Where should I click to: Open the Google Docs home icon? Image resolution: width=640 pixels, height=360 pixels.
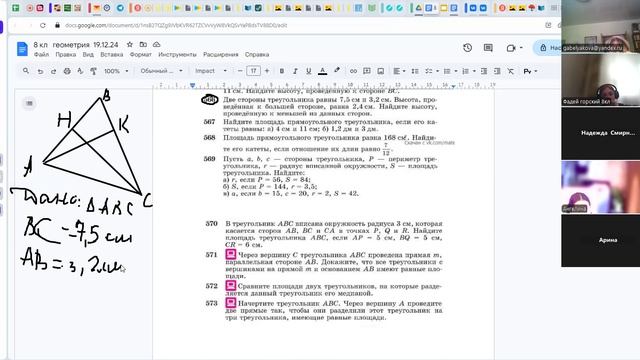tap(22, 49)
